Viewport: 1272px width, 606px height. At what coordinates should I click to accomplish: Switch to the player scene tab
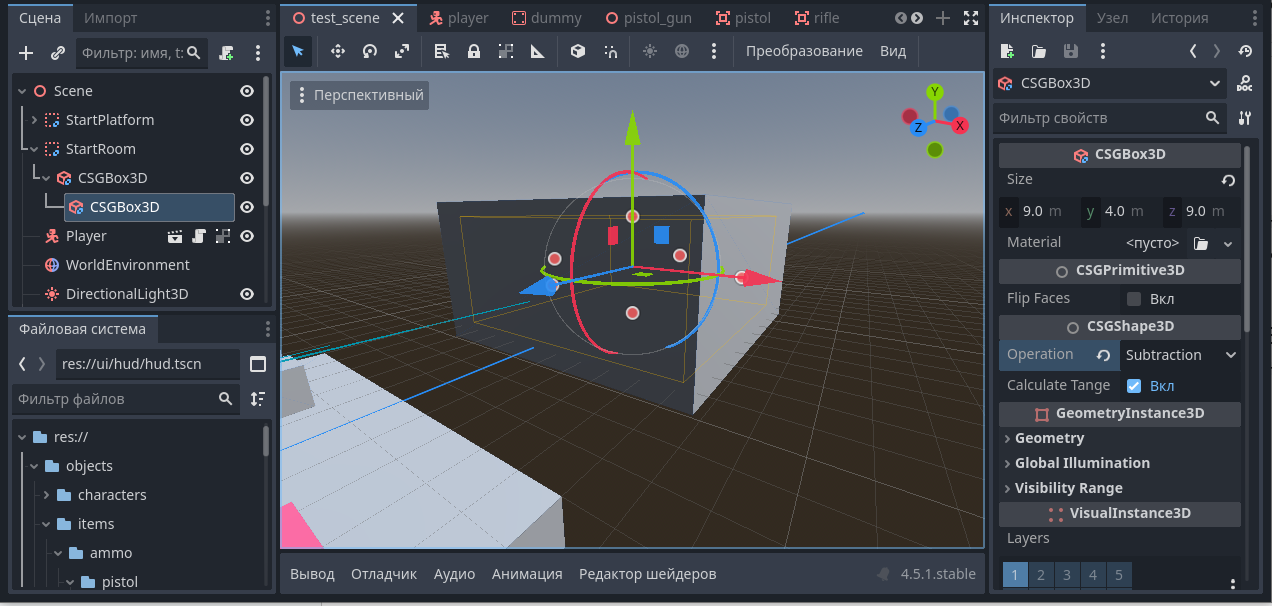[459, 18]
